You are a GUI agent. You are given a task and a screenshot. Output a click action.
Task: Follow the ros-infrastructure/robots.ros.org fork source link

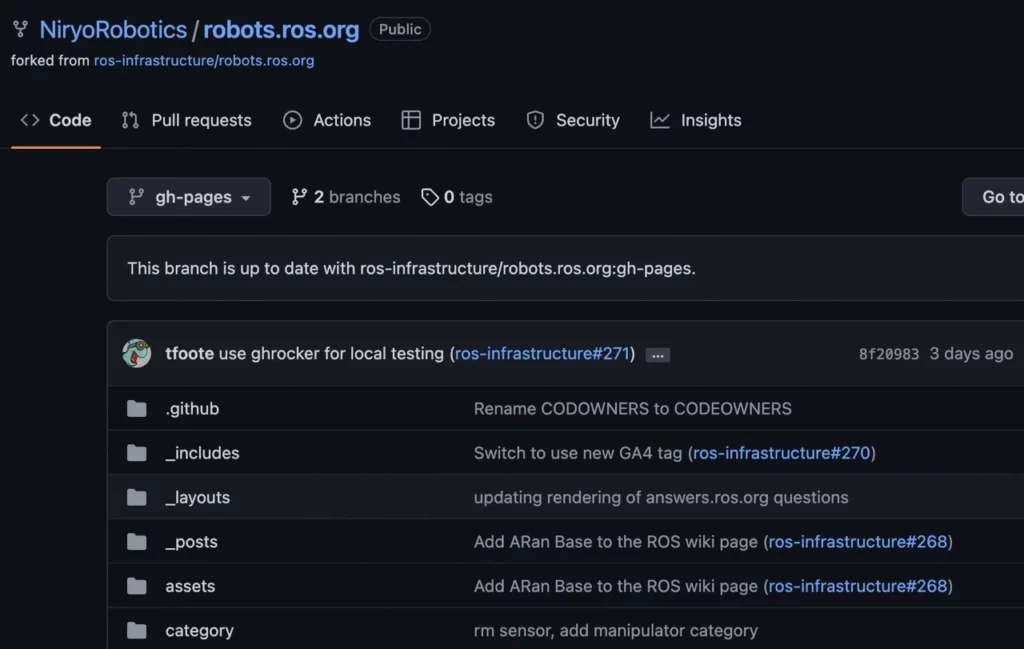204,60
